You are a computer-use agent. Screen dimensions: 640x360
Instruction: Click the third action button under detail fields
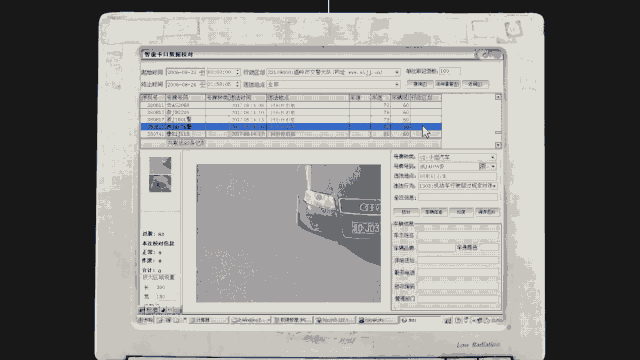click(461, 212)
